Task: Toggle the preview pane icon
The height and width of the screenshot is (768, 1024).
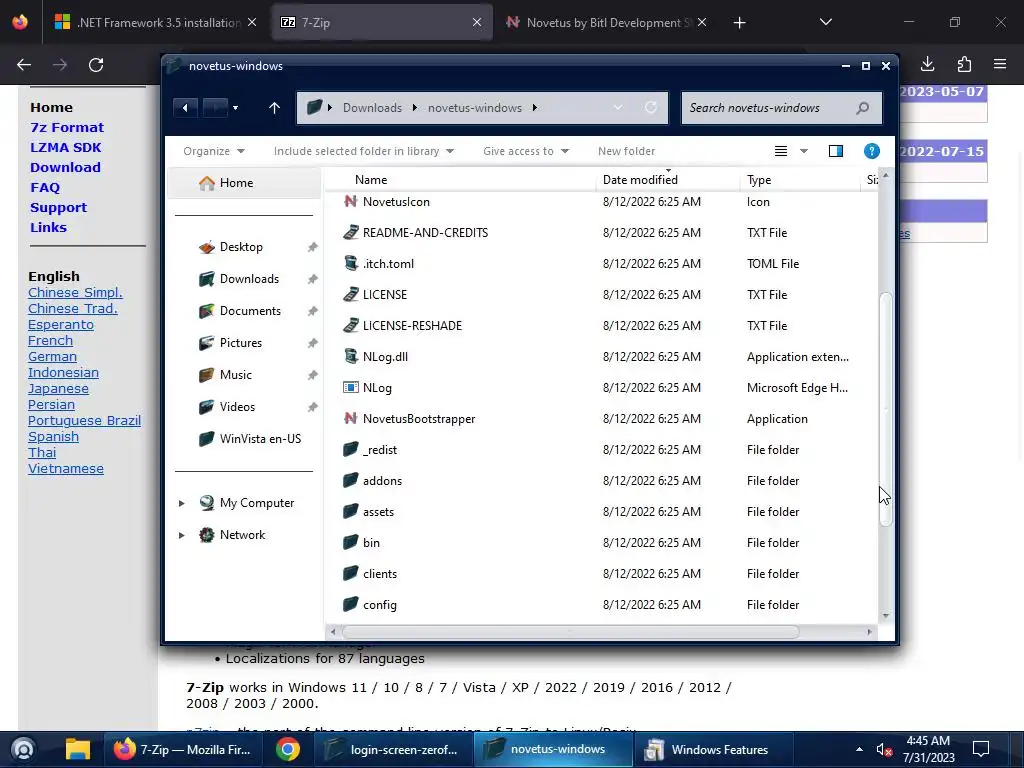Action: pos(836,151)
